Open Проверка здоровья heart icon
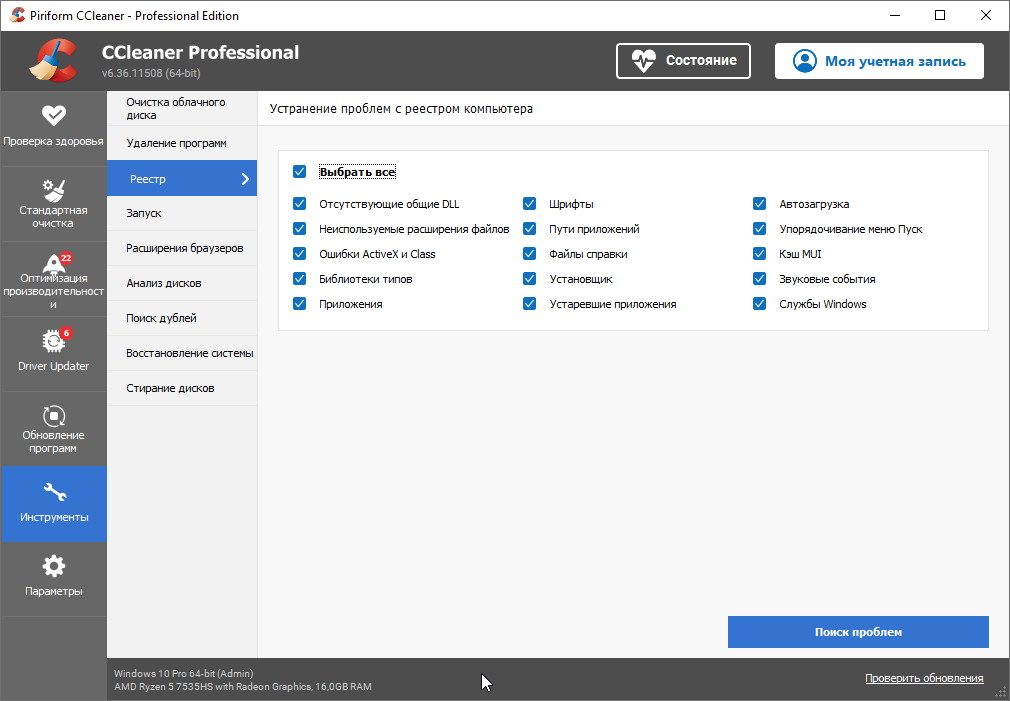The width and height of the screenshot is (1010, 701). tap(53, 115)
